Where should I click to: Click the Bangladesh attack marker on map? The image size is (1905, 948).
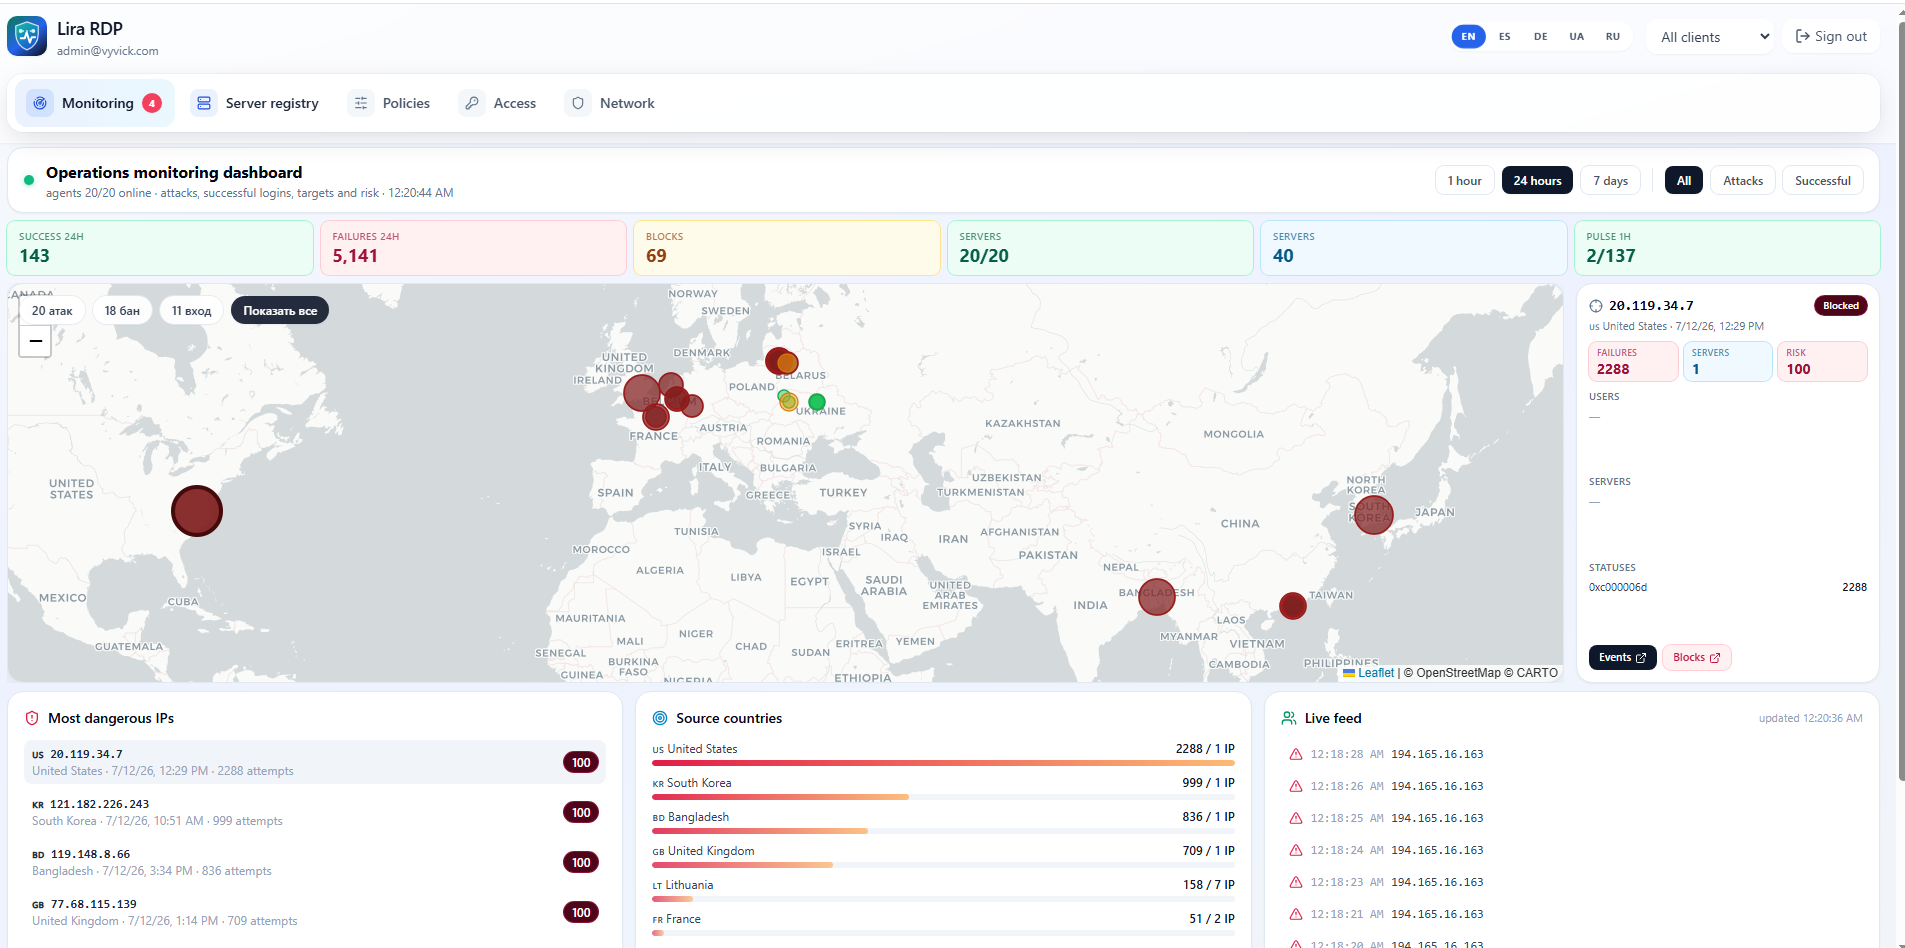1157,597
